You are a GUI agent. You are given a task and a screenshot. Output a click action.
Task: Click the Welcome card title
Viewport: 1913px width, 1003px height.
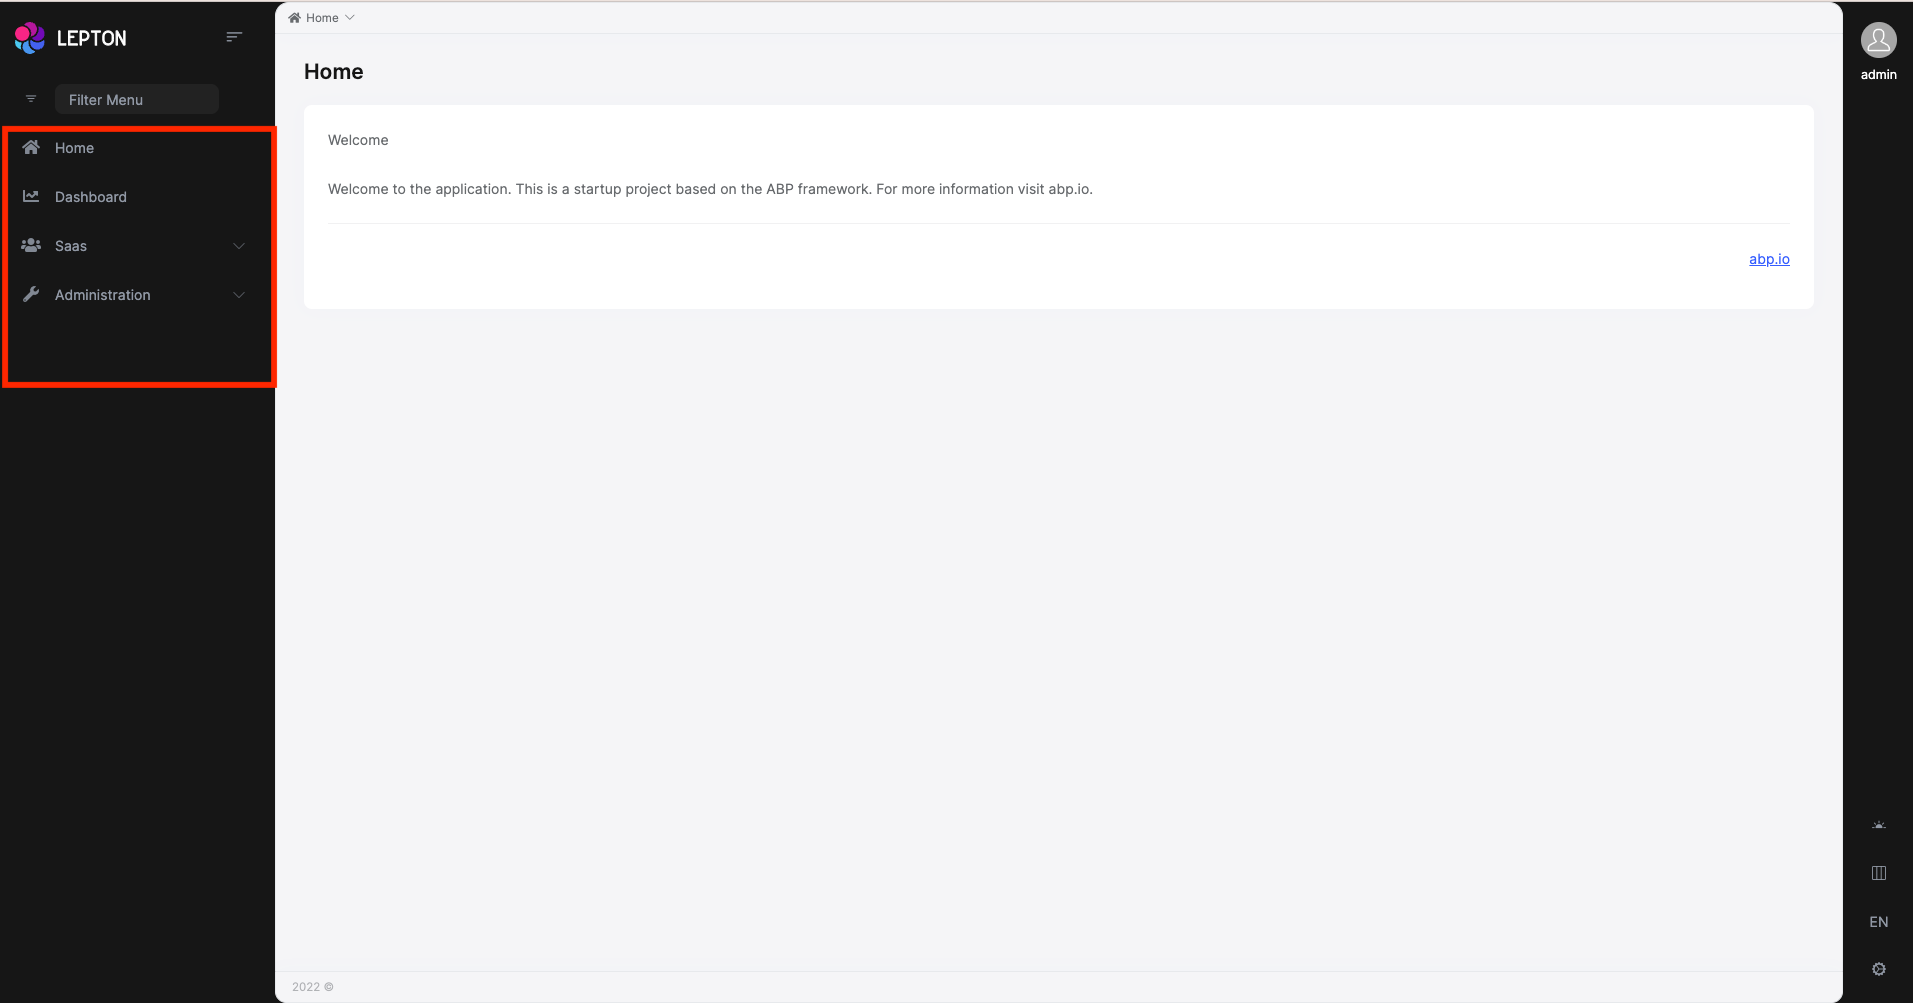click(358, 140)
